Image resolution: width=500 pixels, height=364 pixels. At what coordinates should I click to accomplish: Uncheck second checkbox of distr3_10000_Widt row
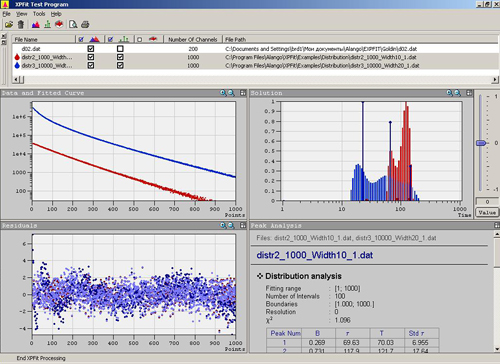tap(120, 65)
